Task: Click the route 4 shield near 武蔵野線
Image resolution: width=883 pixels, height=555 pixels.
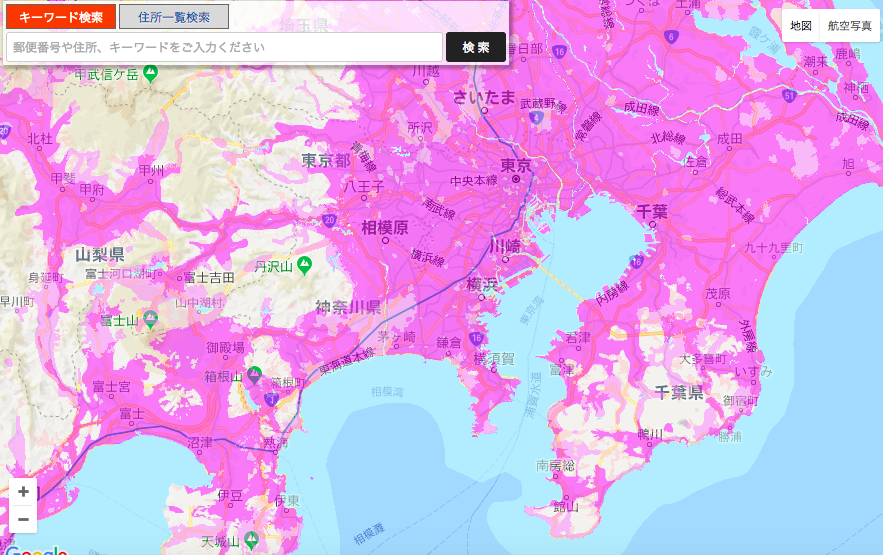Action: point(536,118)
